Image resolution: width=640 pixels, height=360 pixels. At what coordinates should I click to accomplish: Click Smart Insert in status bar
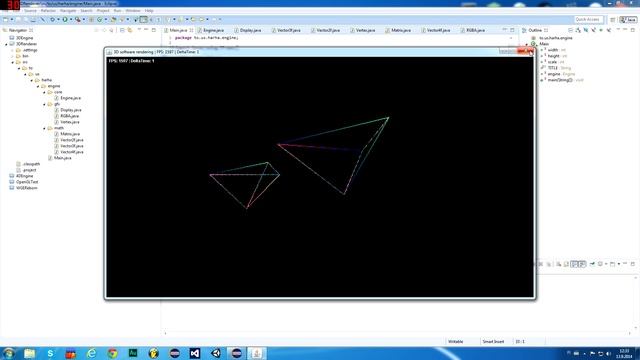coord(493,342)
